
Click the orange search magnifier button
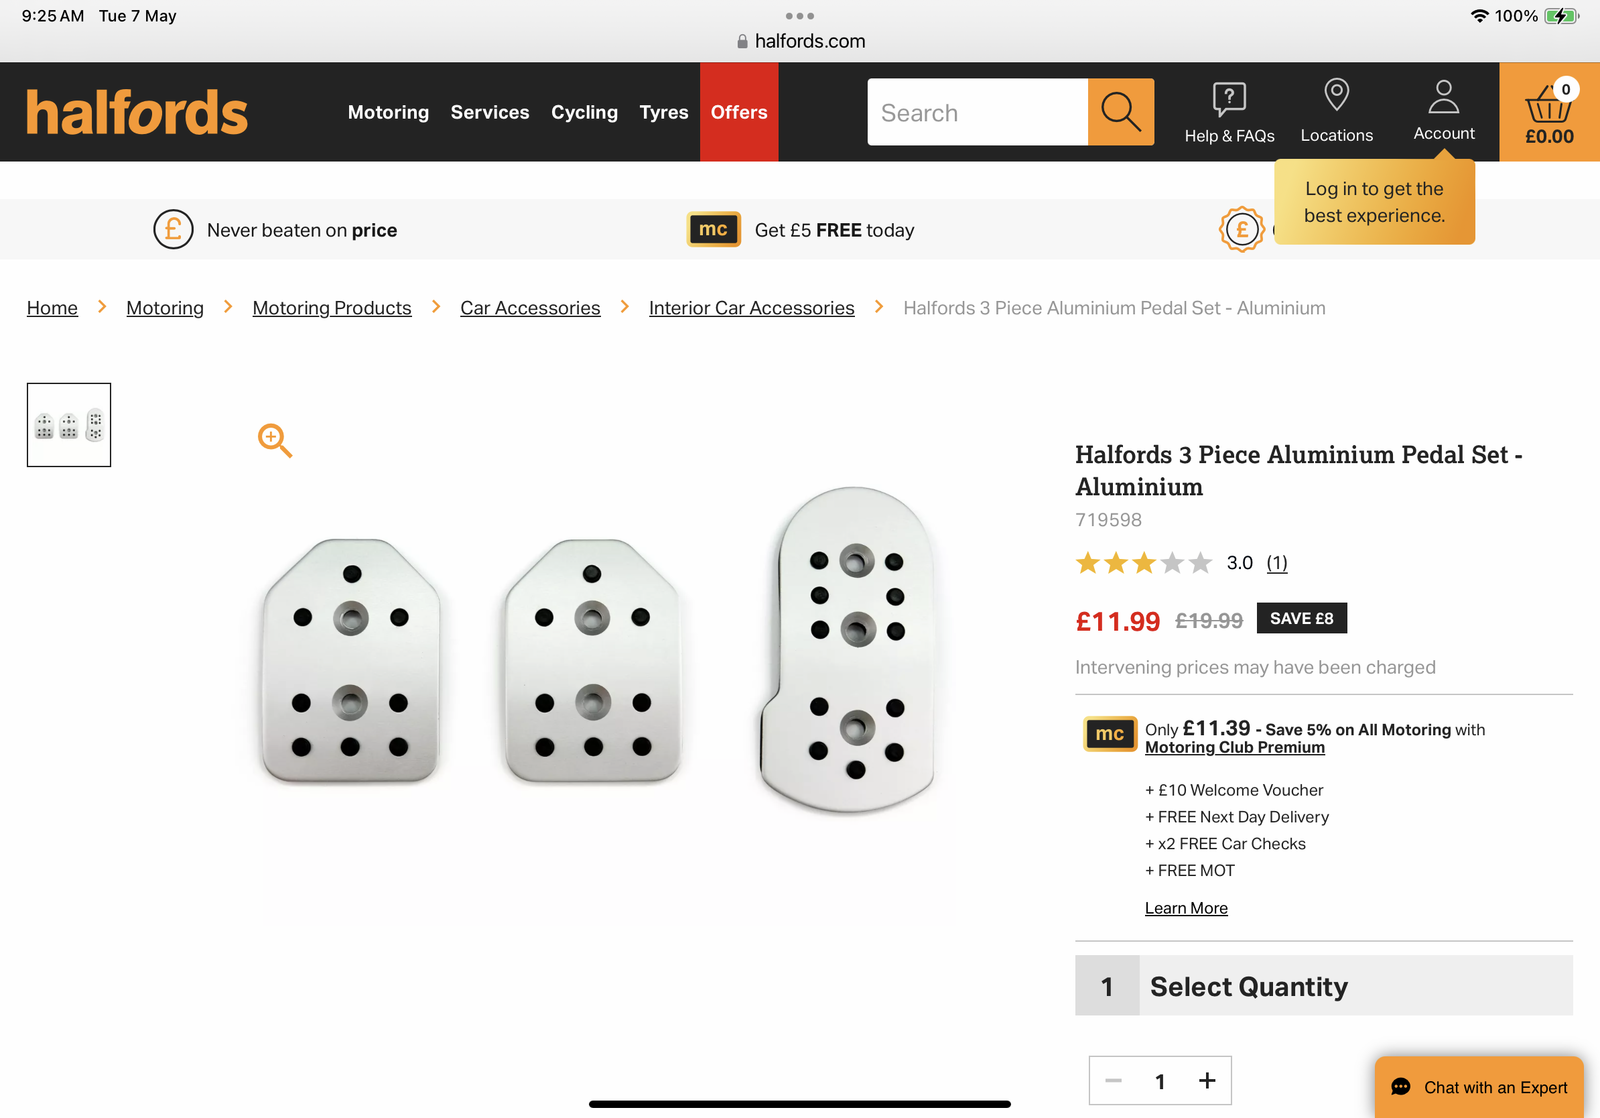(x=1120, y=112)
